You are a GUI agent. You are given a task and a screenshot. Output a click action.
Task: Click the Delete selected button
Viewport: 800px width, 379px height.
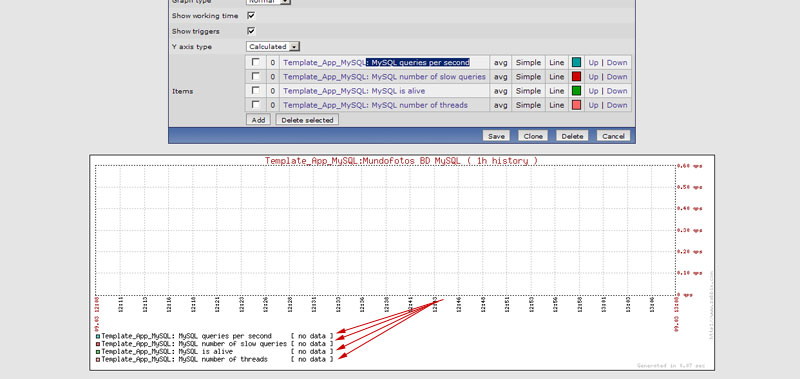[307, 120]
